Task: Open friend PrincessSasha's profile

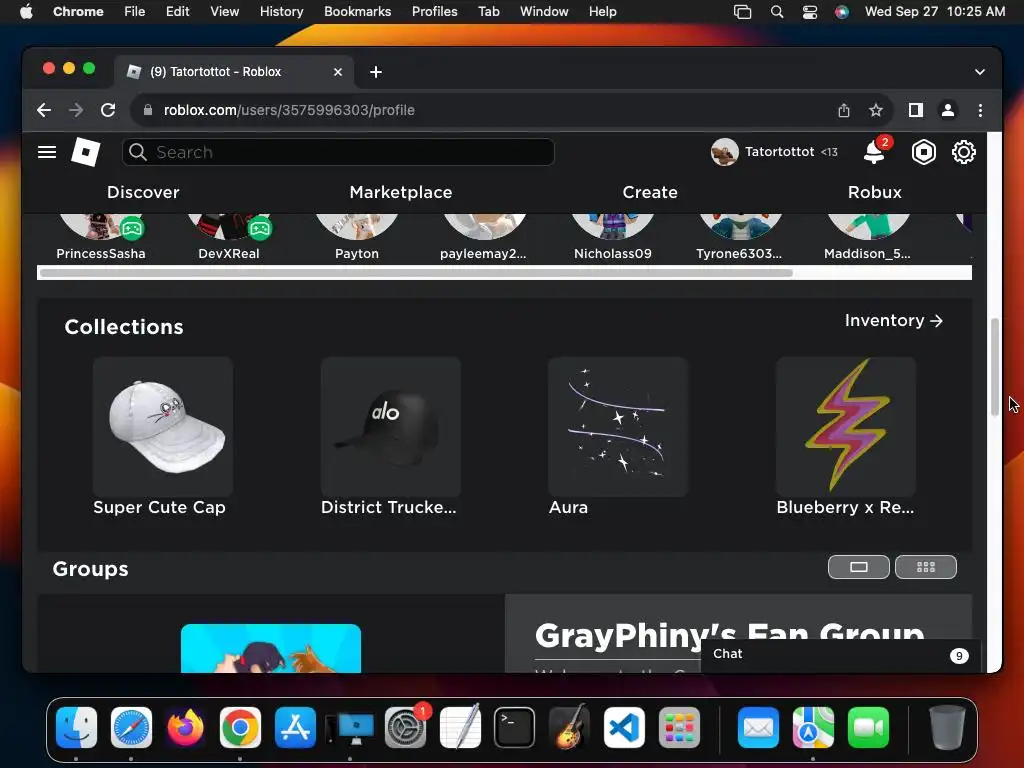Action: [101, 238]
